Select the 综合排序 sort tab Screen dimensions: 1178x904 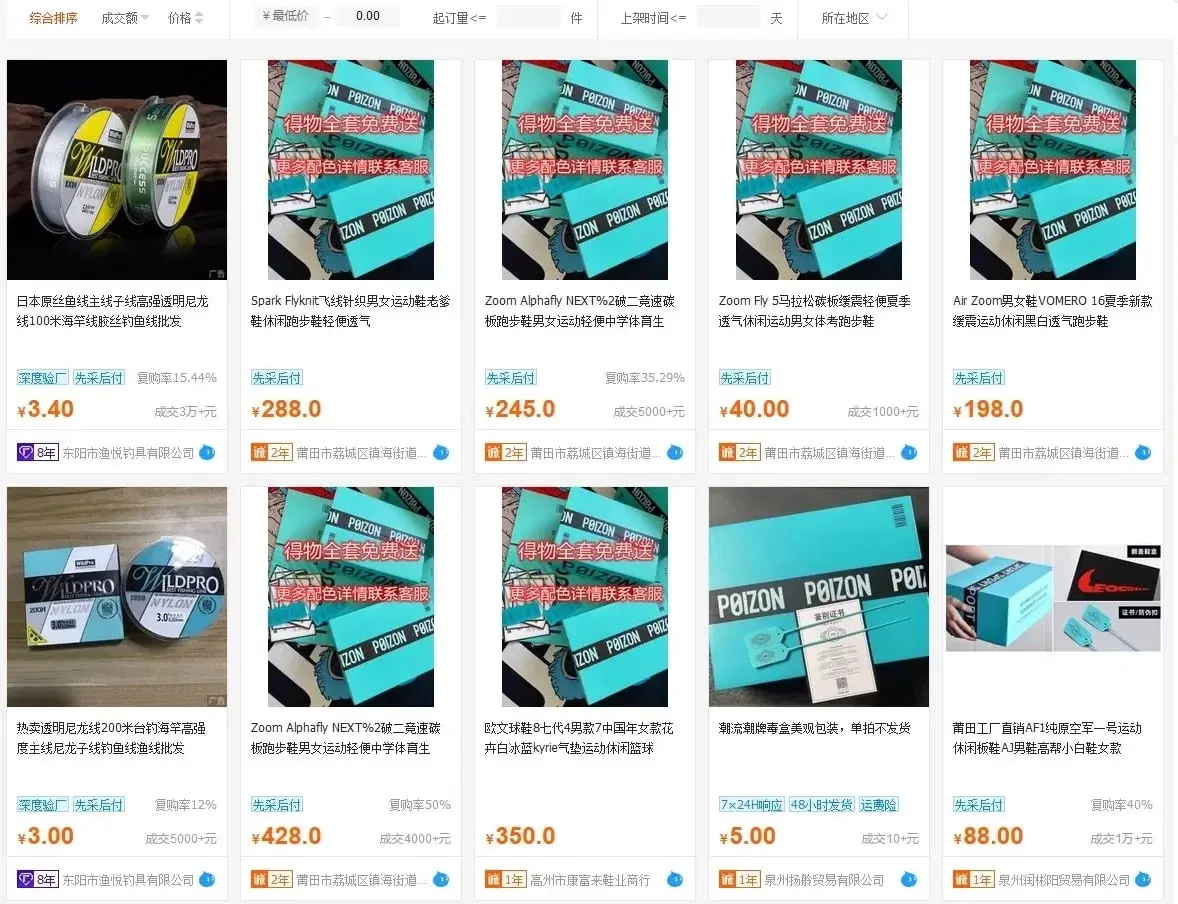[x=53, y=18]
